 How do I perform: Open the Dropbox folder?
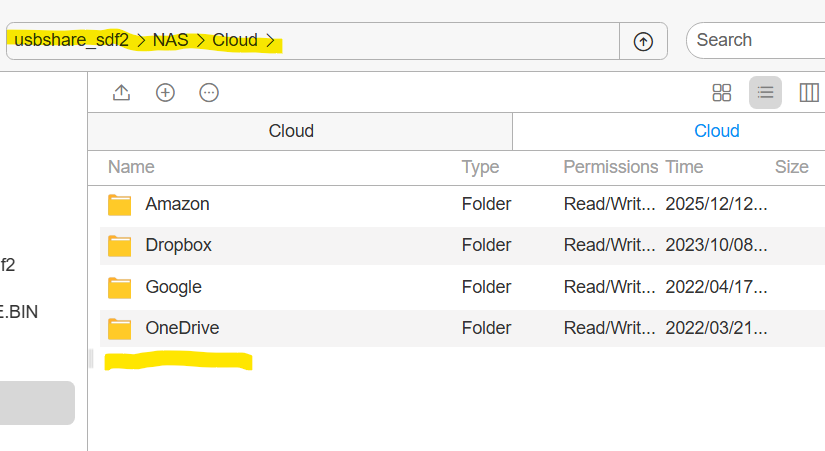pyautogui.click(x=178, y=245)
